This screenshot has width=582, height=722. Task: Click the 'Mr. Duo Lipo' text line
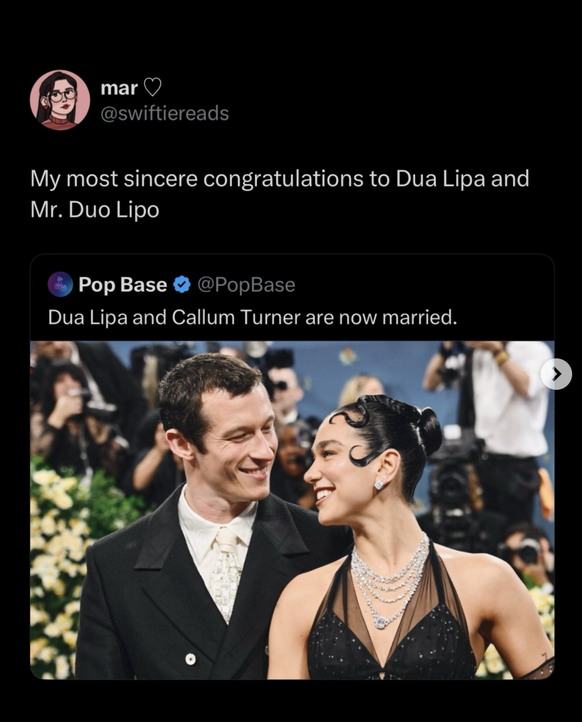(95, 210)
